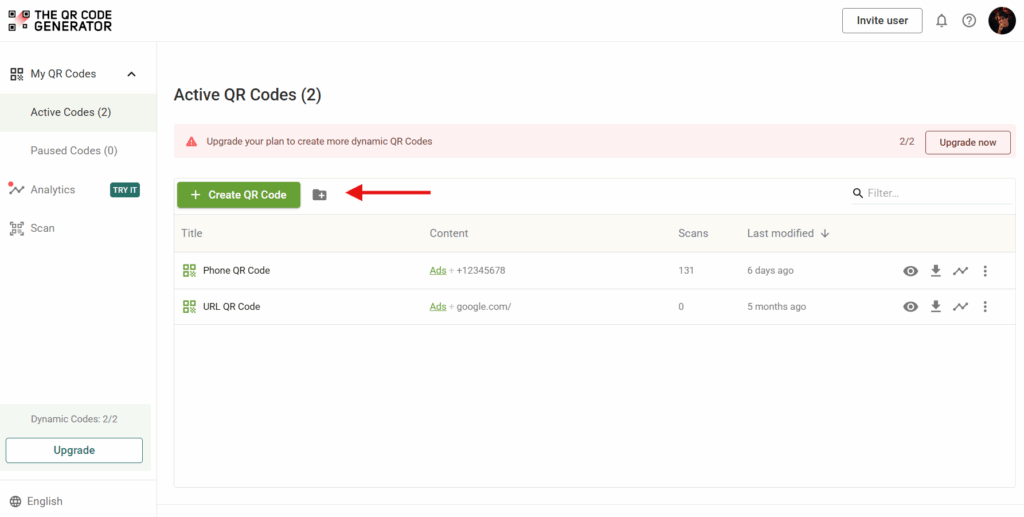Open Analytics in the sidebar
1024x517 pixels.
tap(53, 190)
